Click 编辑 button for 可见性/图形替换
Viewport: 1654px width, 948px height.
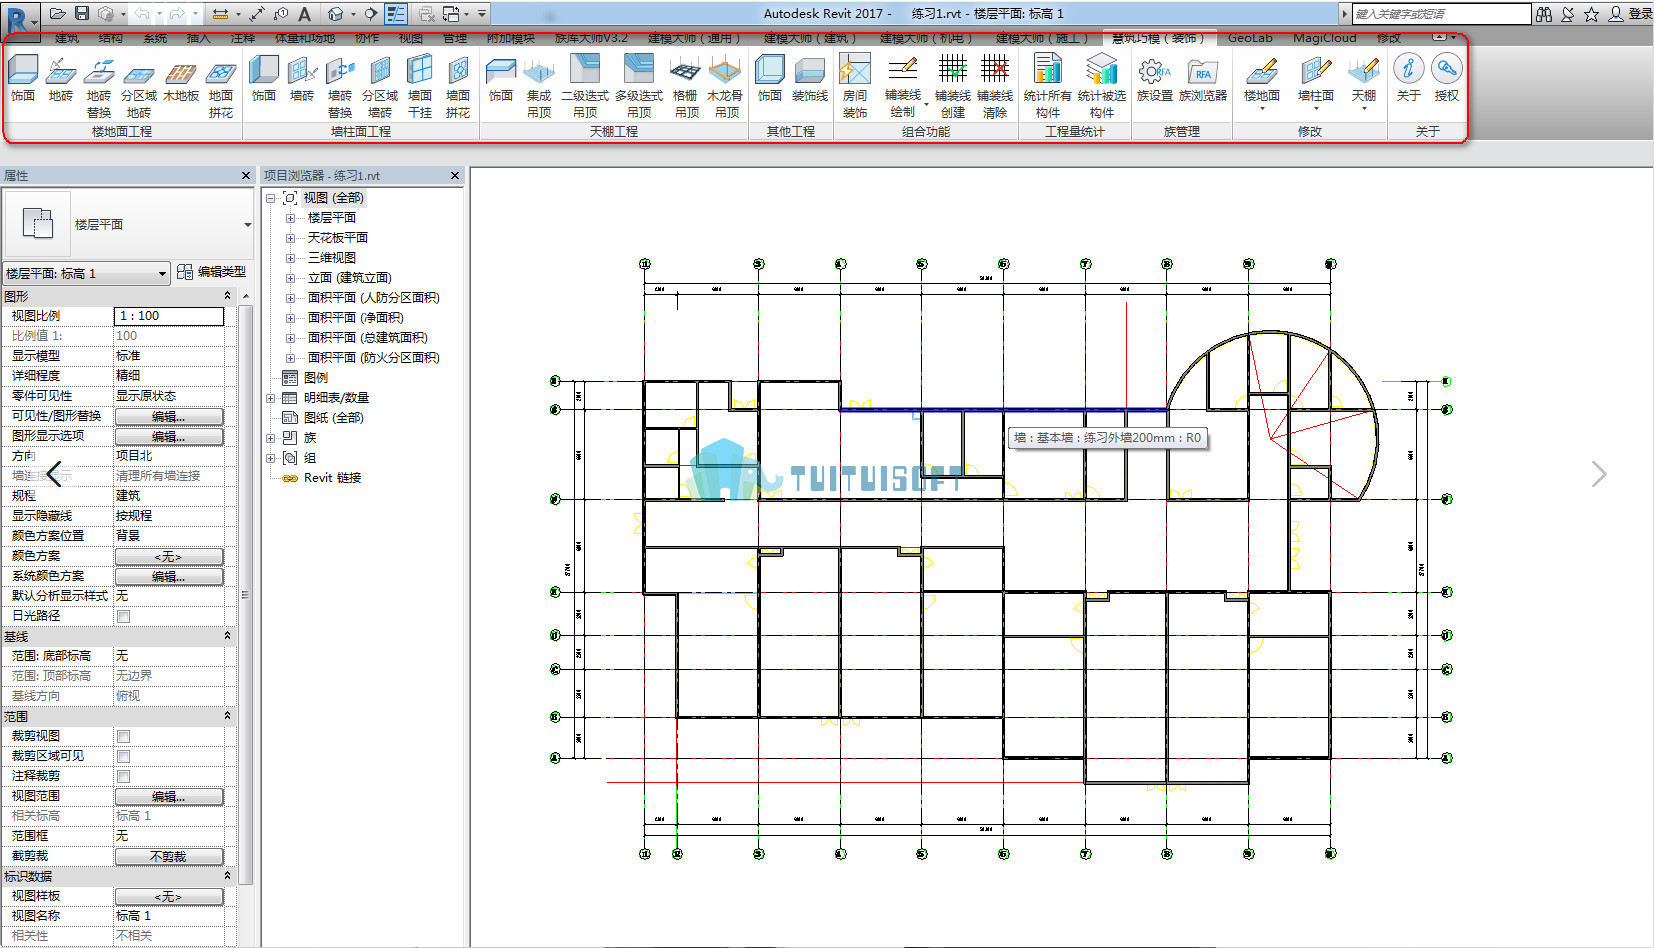[x=169, y=416]
